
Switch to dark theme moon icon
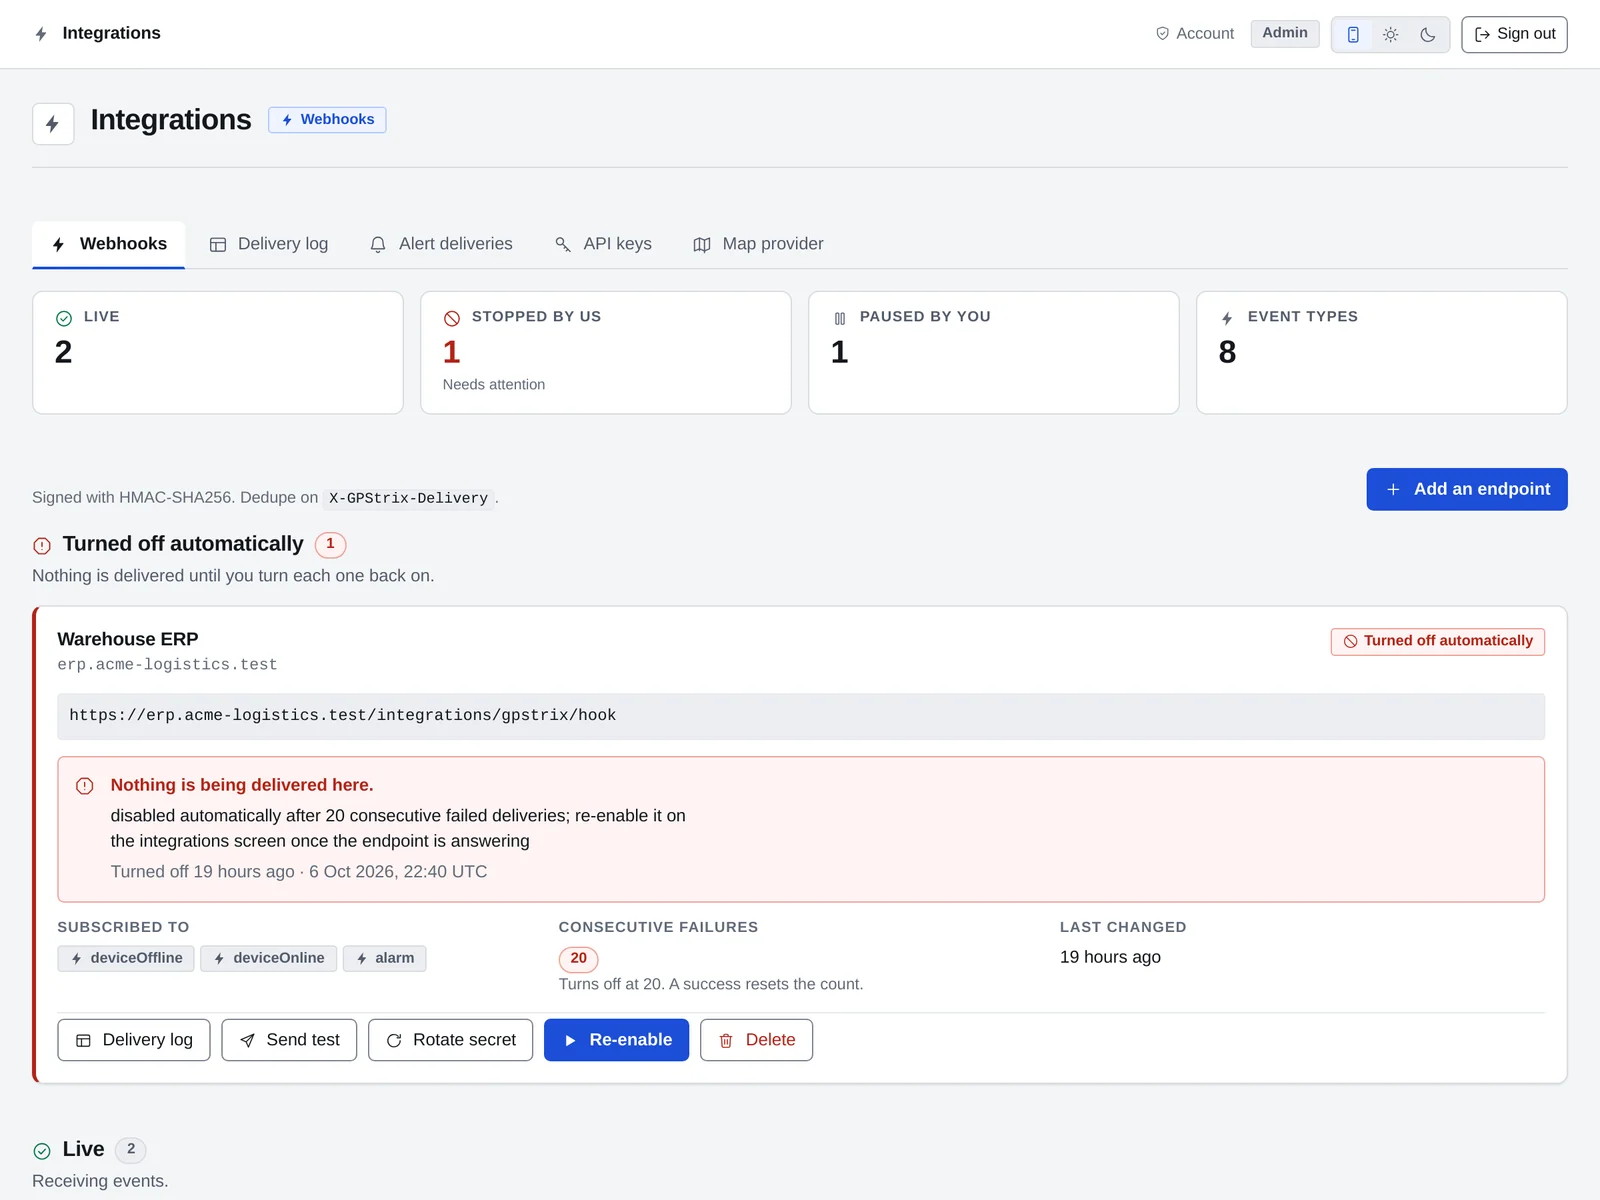point(1428,34)
